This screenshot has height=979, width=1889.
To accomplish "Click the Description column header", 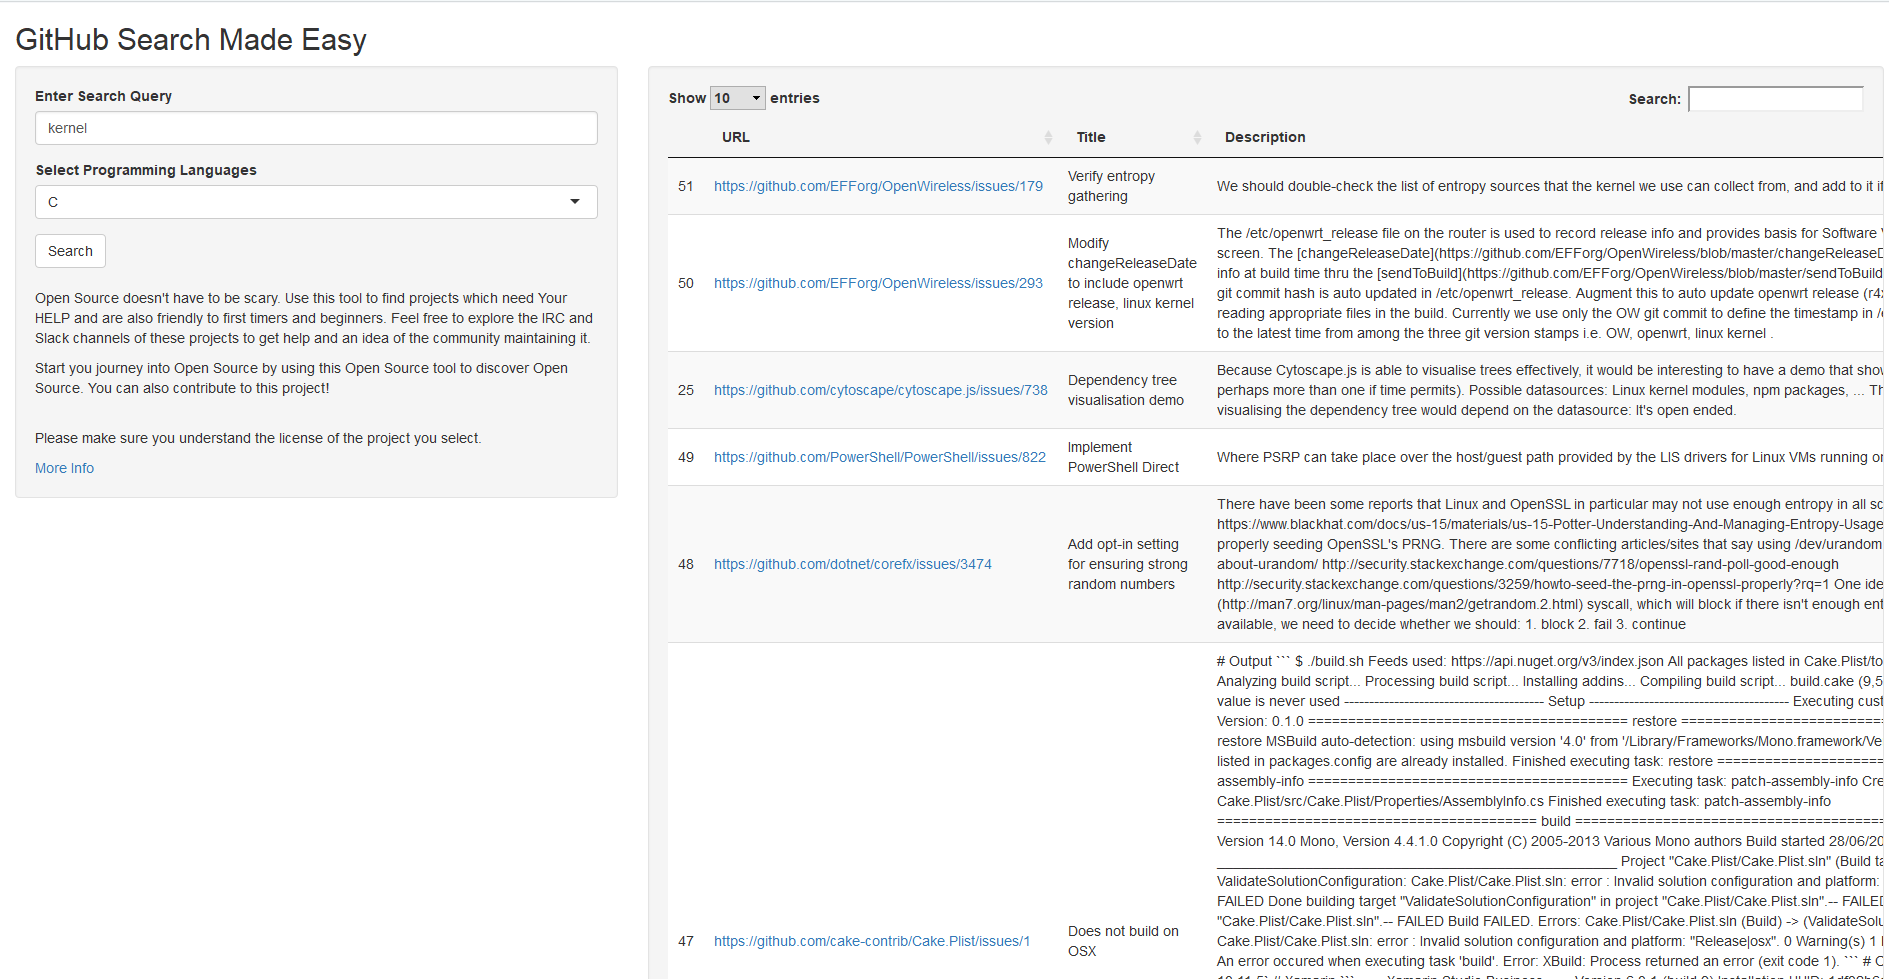I will (x=1265, y=137).
